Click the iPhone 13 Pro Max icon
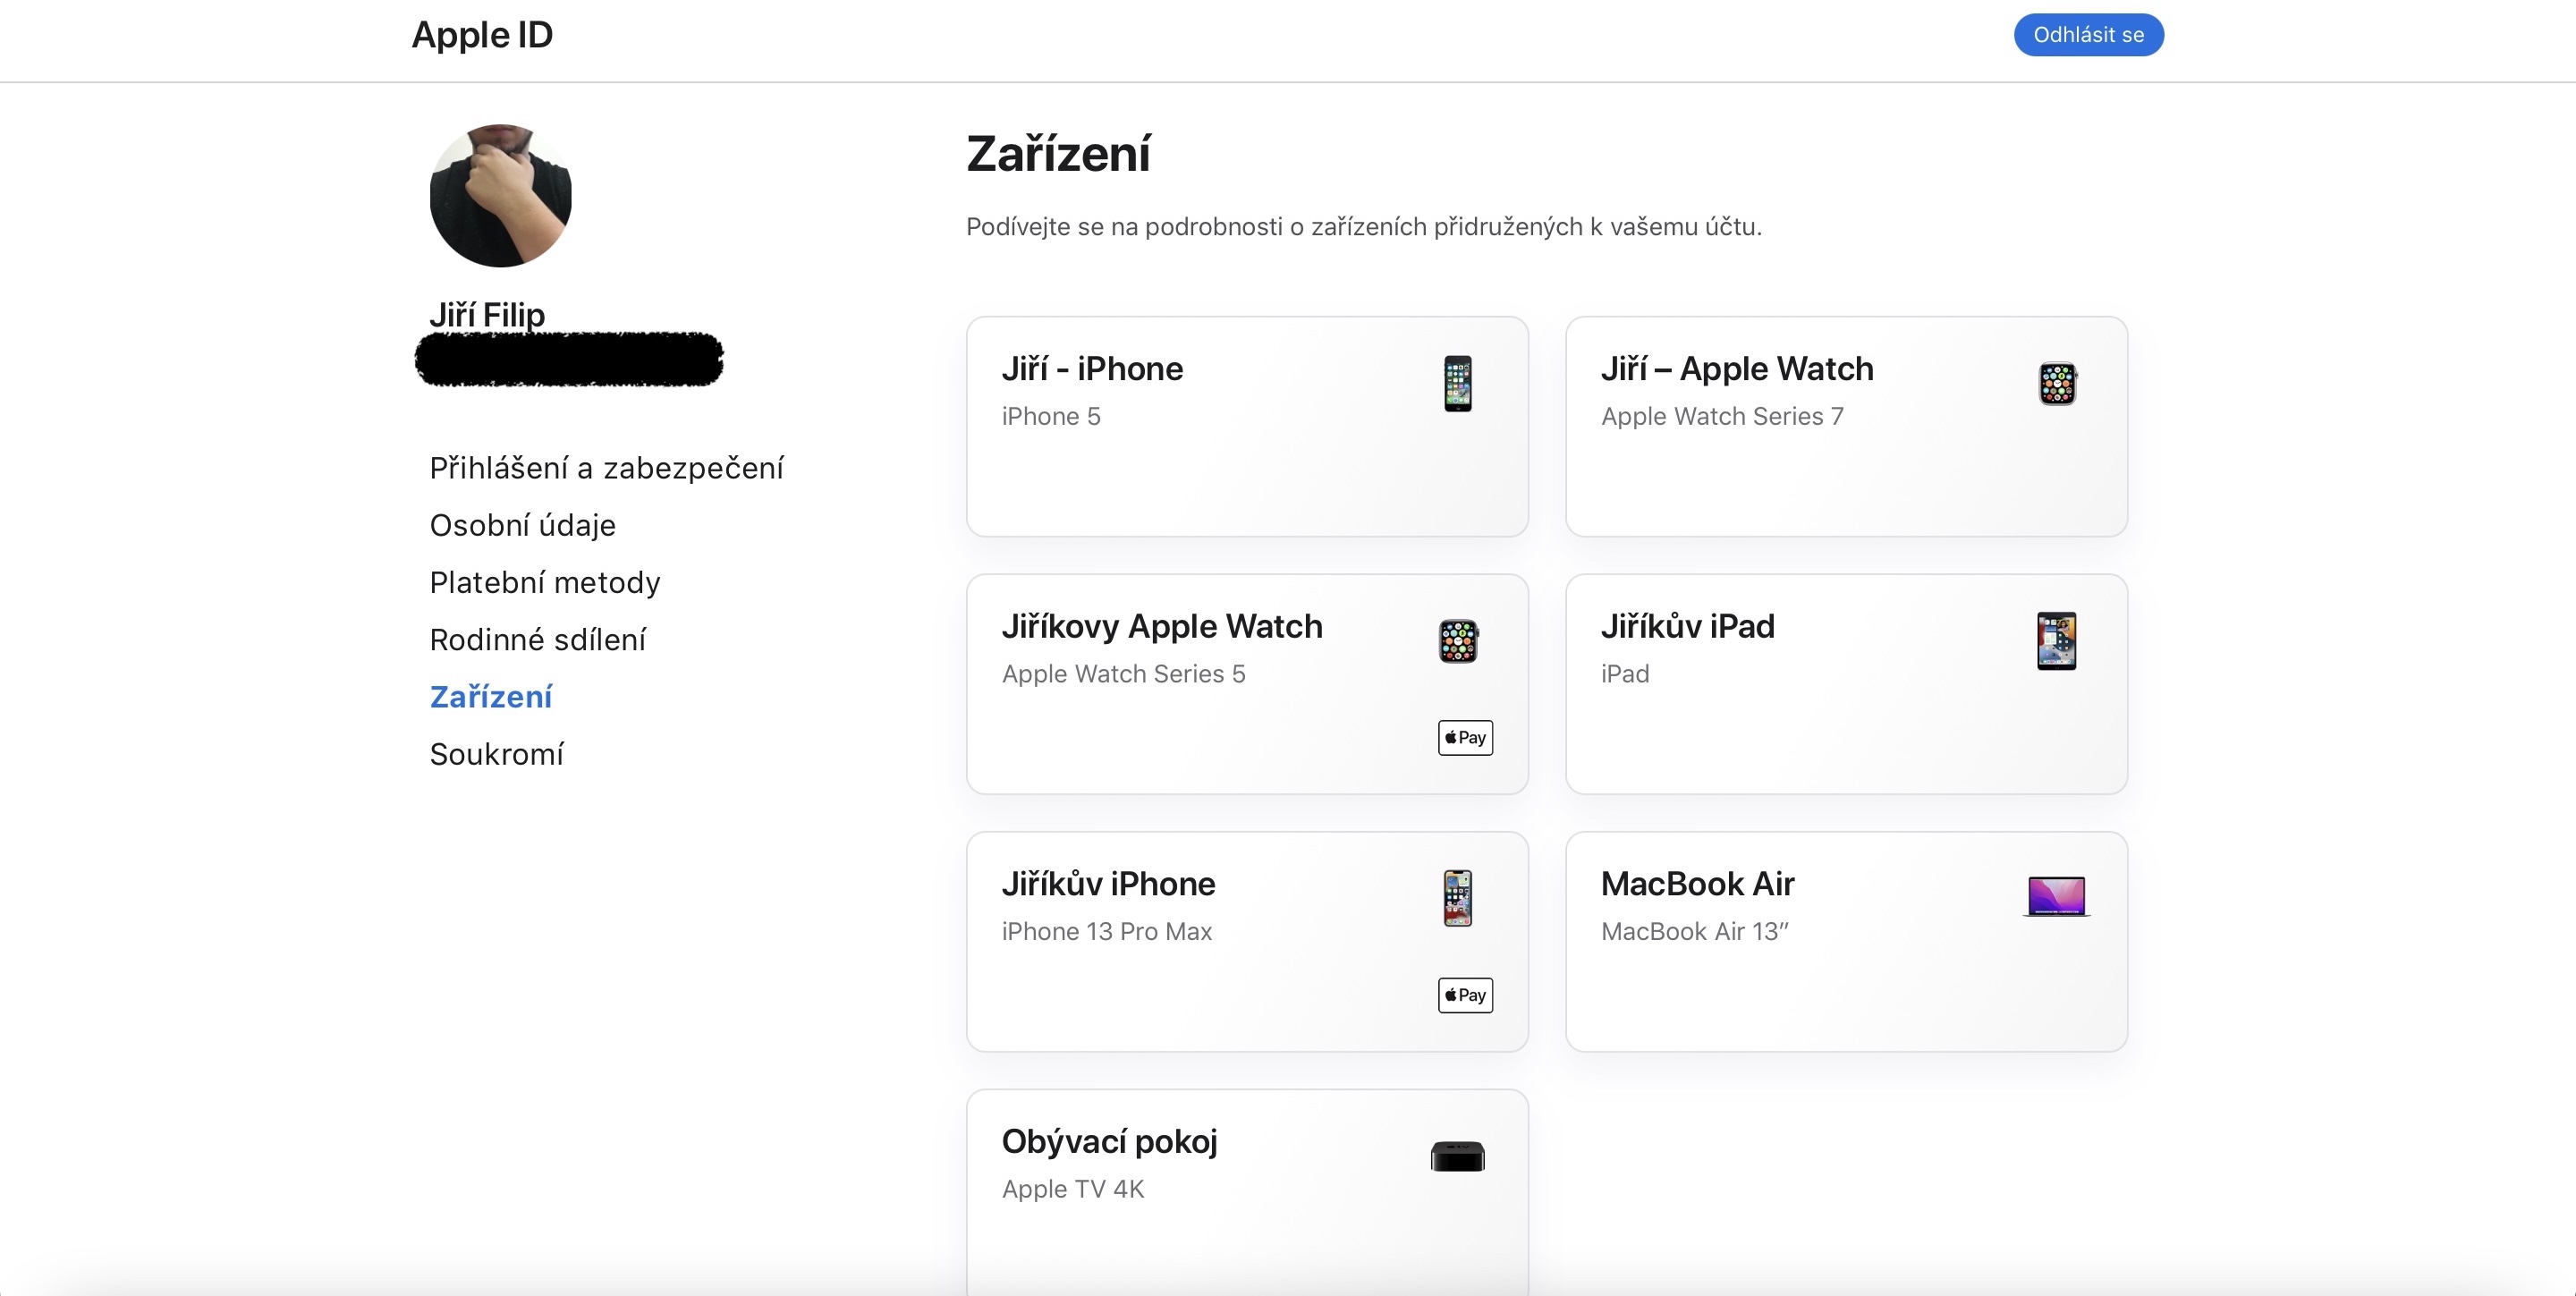 pyautogui.click(x=1457, y=898)
